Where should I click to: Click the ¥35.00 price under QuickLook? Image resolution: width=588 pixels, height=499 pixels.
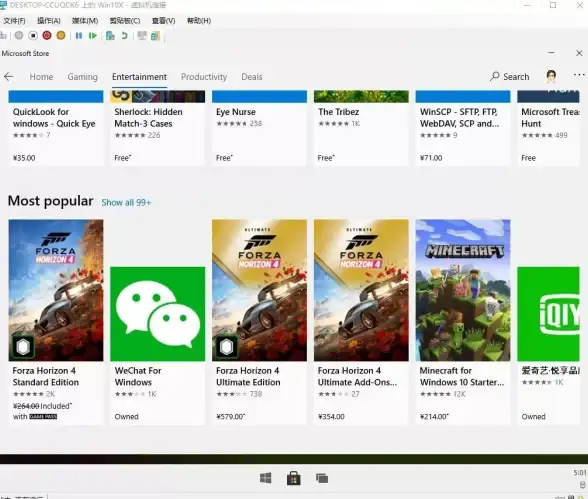click(24, 158)
